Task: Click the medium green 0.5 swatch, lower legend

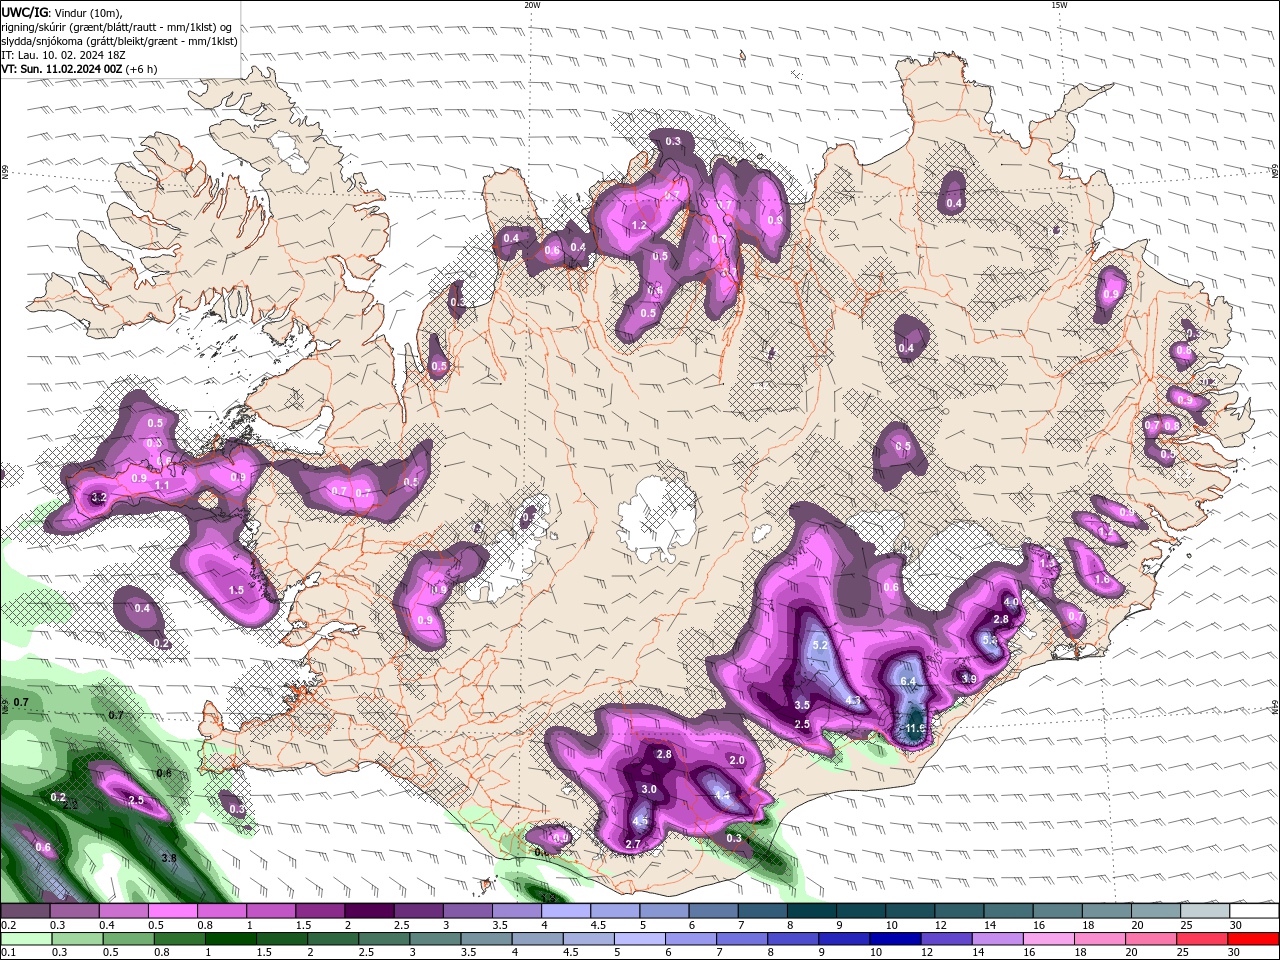Action: point(129,938)
